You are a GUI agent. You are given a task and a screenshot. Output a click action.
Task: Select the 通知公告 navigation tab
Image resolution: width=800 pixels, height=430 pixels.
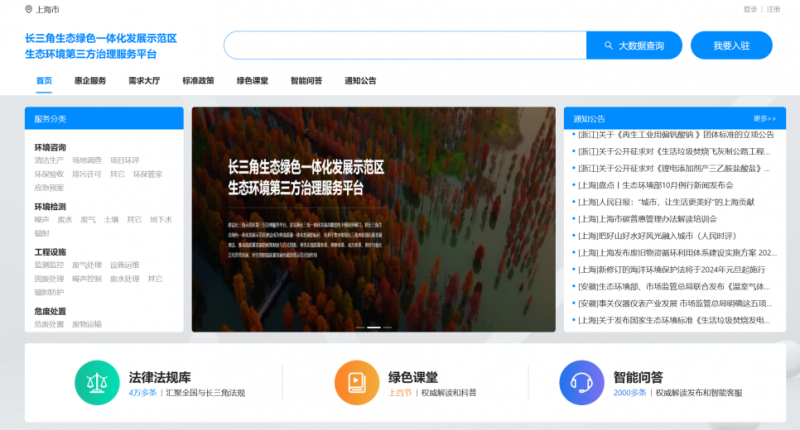(x=360, y=80)
